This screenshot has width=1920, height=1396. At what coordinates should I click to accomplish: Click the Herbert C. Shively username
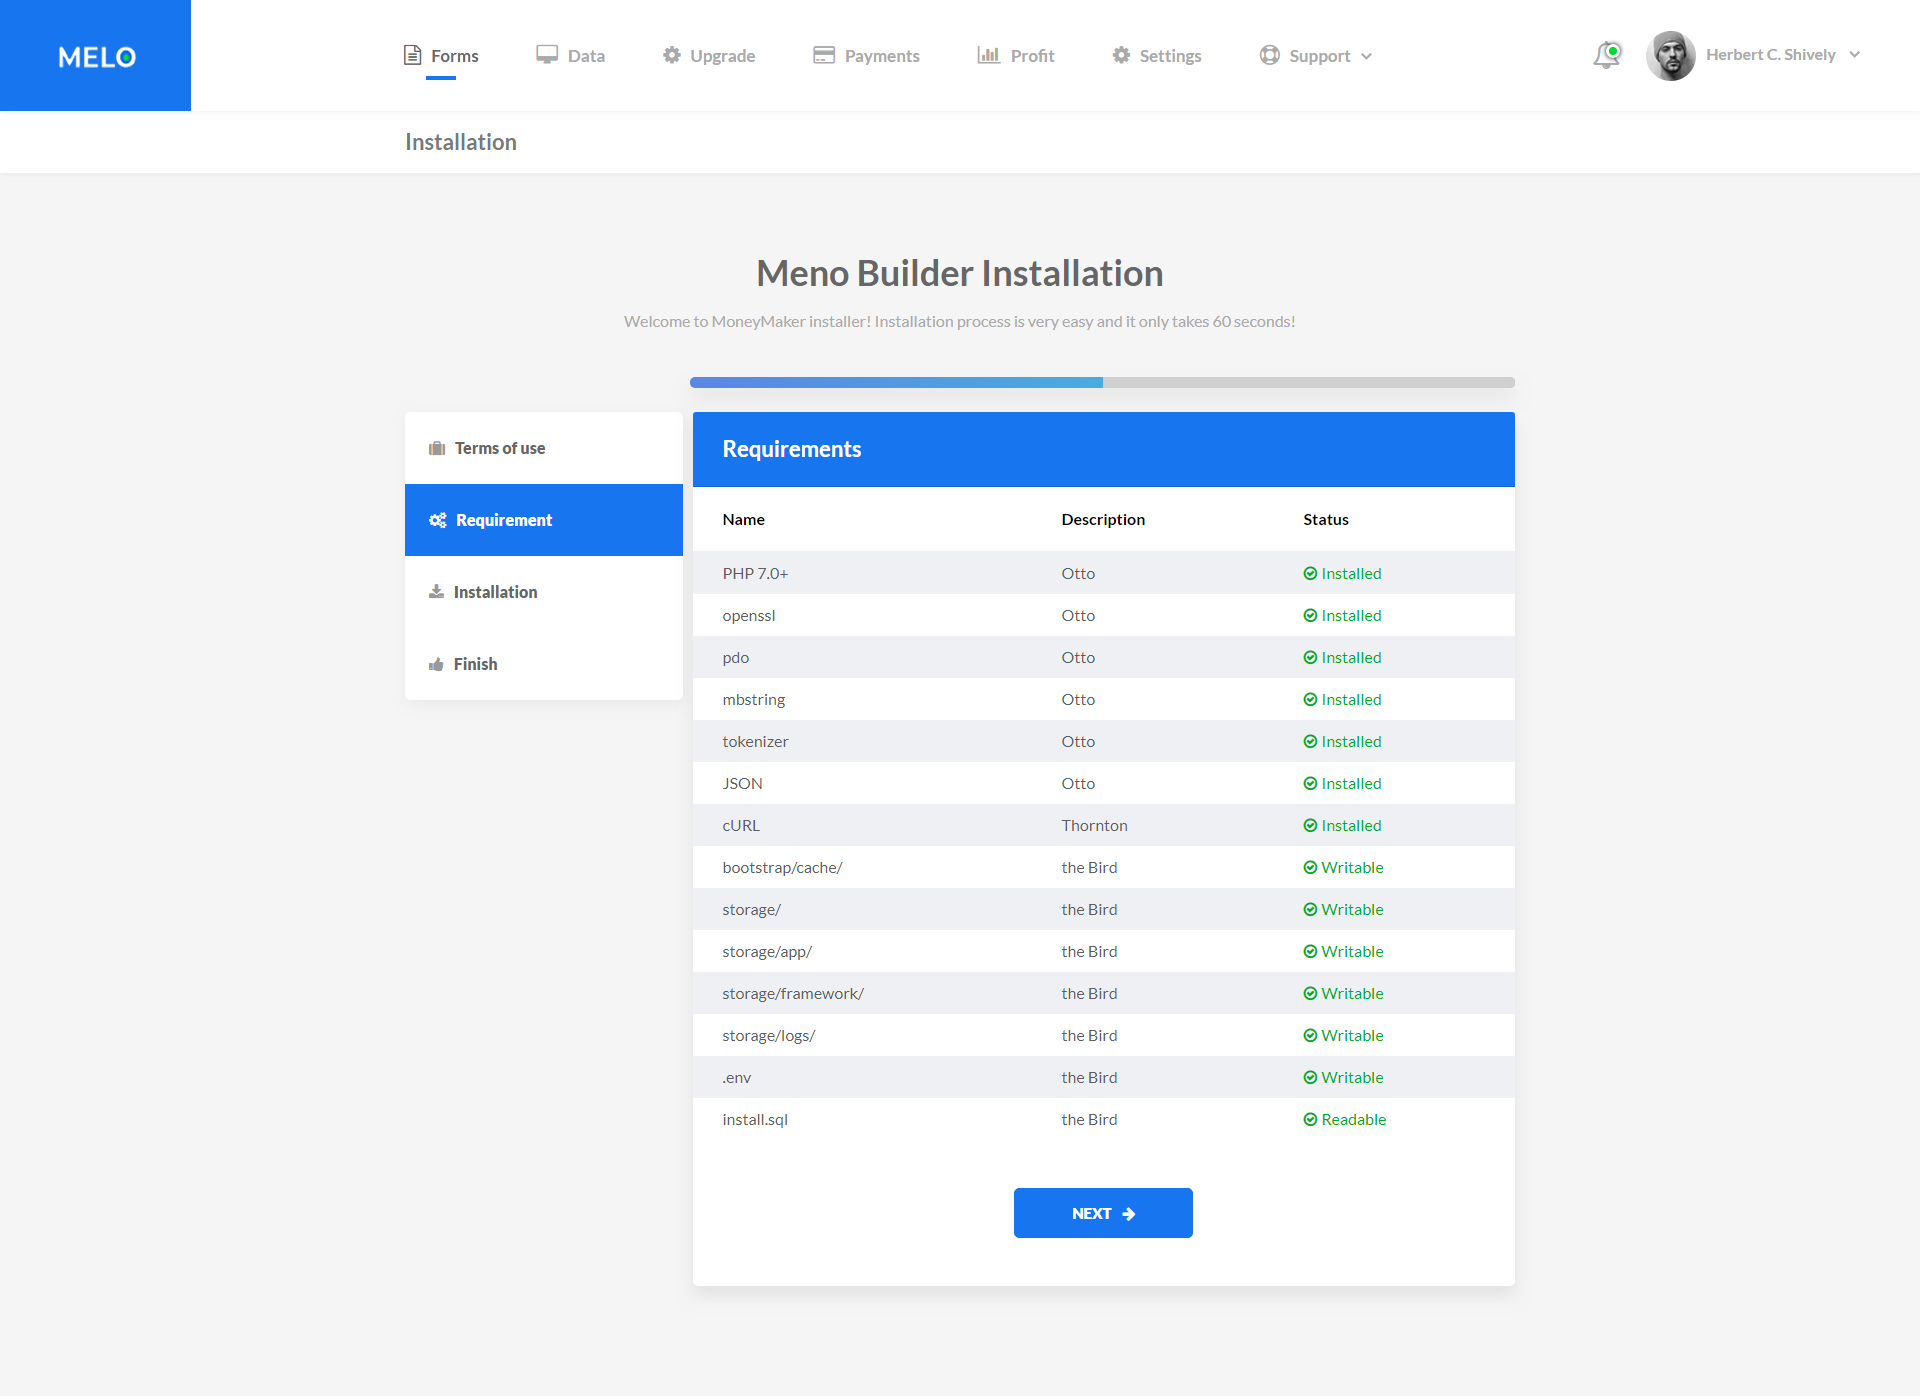click(1770, 55)
